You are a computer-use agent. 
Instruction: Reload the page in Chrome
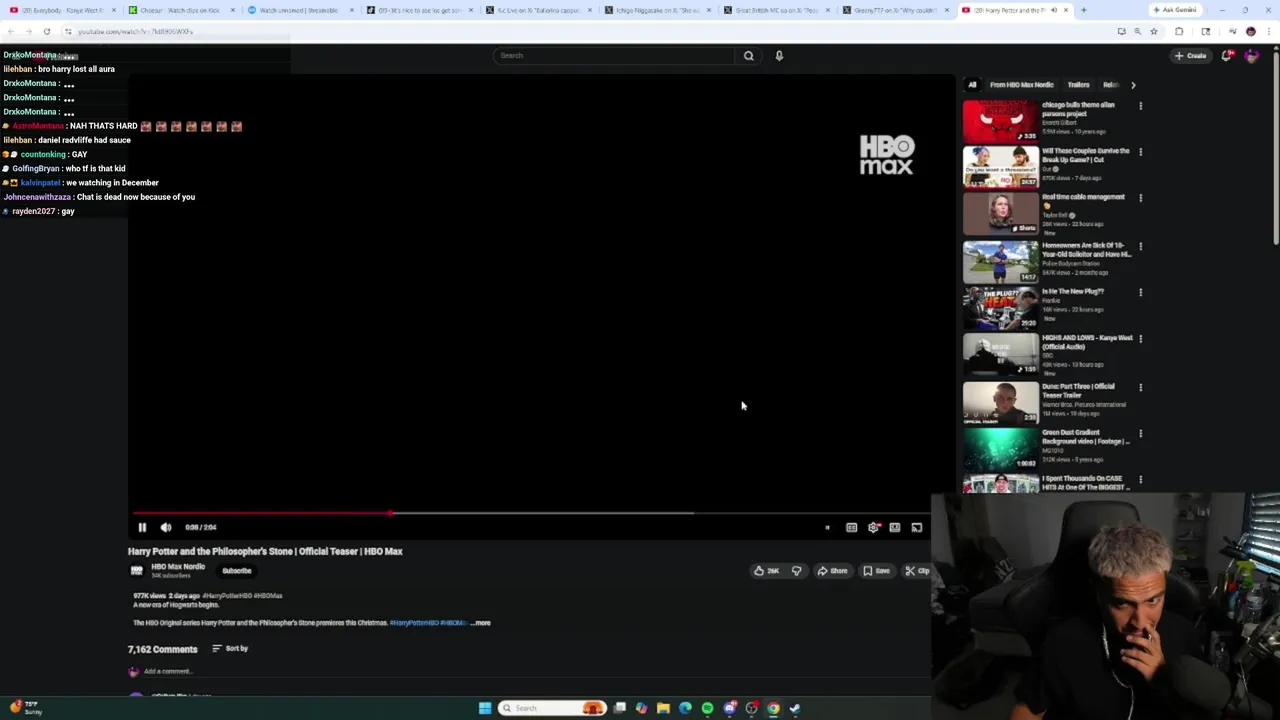[47, 31]
